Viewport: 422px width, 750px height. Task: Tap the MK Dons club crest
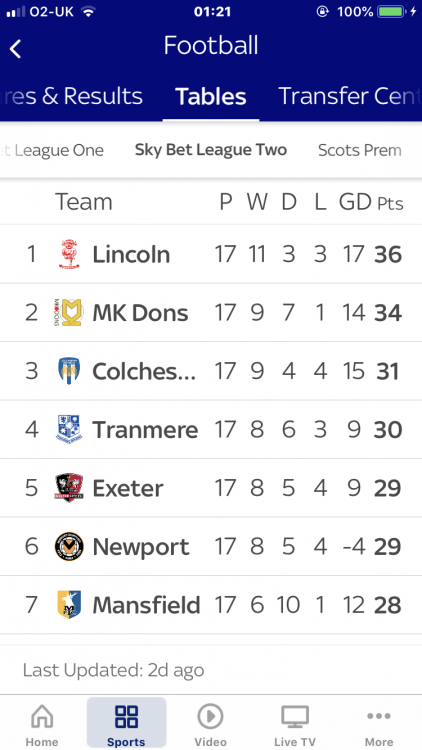[x=69, y=312]
